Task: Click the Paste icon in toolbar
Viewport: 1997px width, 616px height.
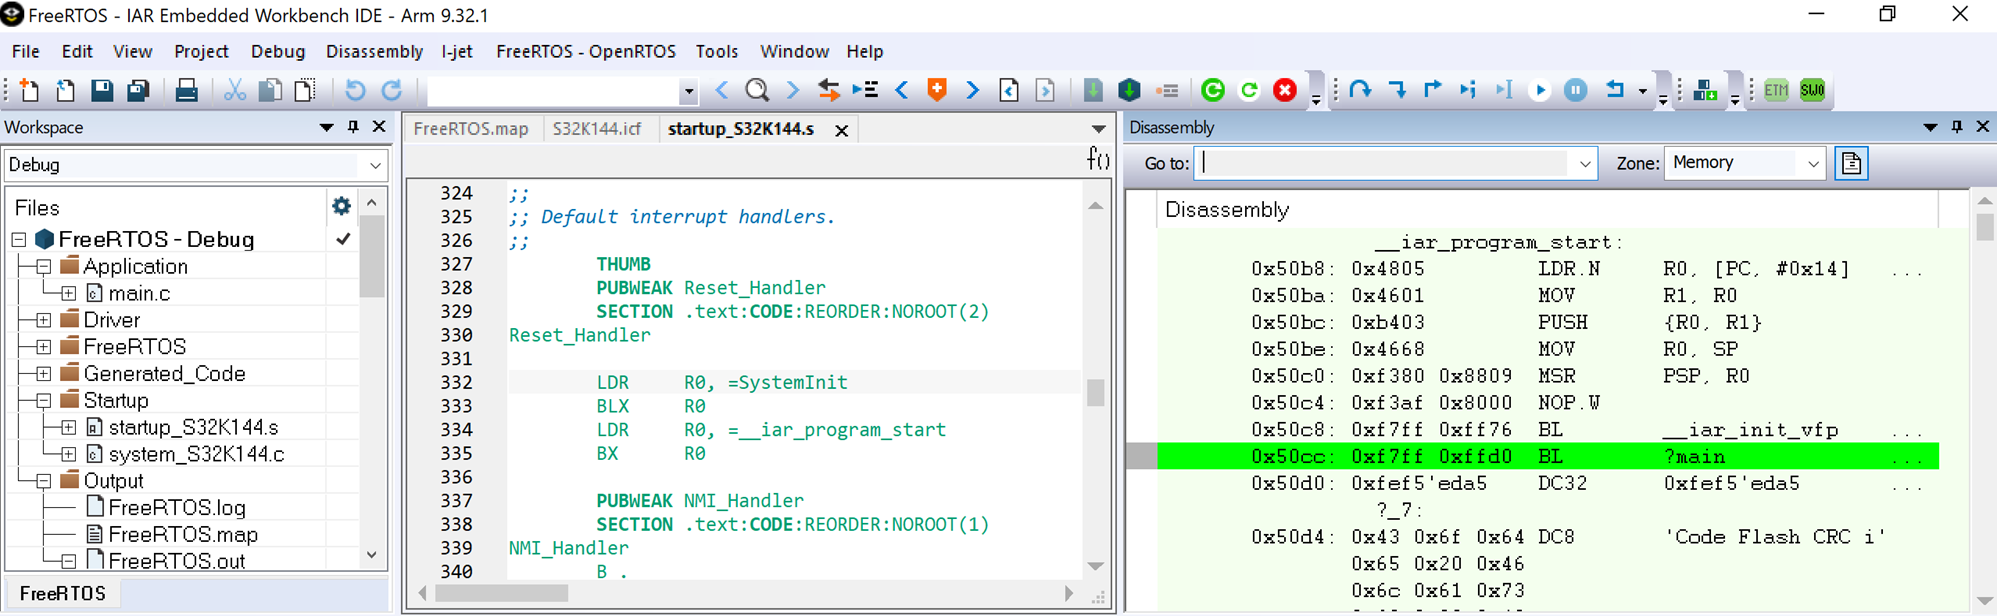Action: (305, 90)
